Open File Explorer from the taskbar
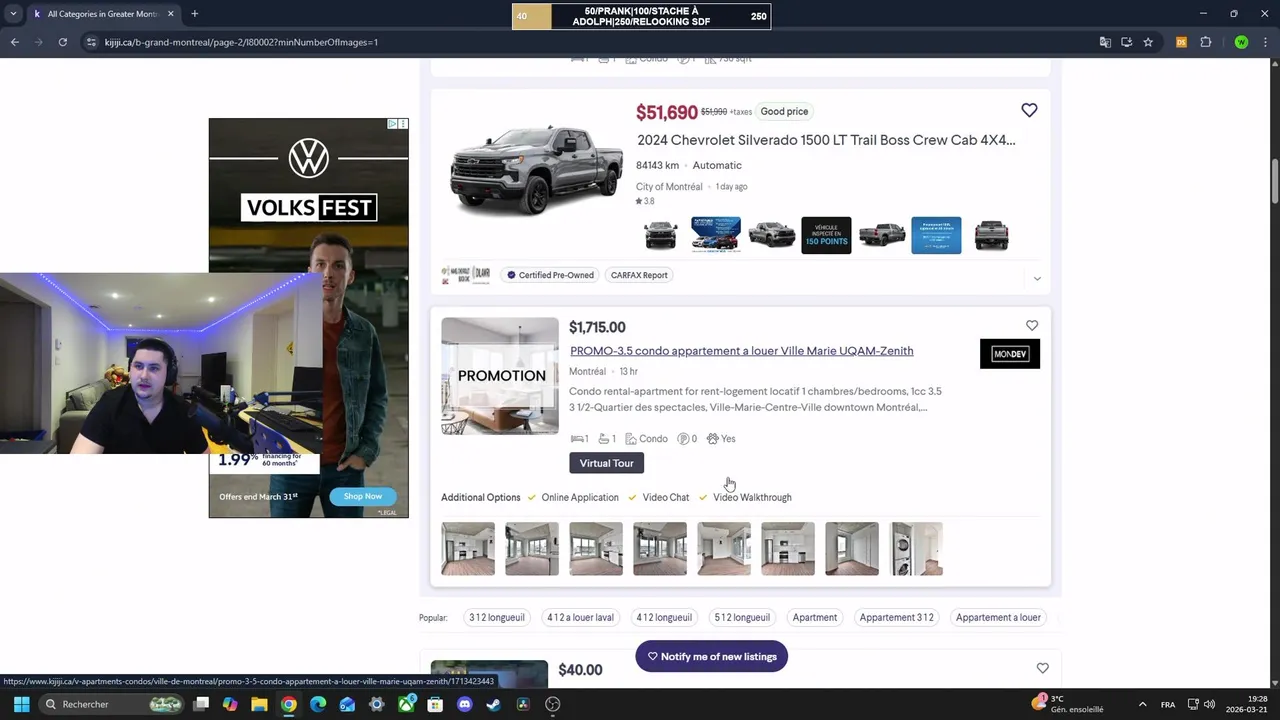 259,704
